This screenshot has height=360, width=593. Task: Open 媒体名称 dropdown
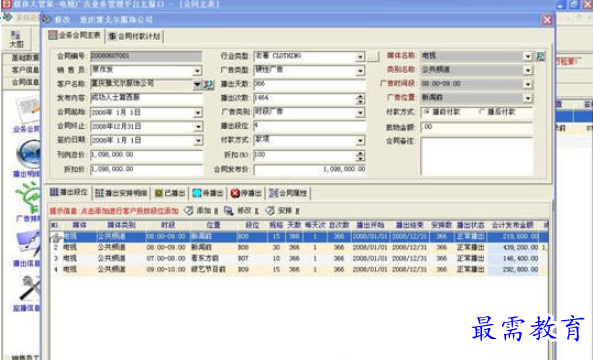point(528,56)
